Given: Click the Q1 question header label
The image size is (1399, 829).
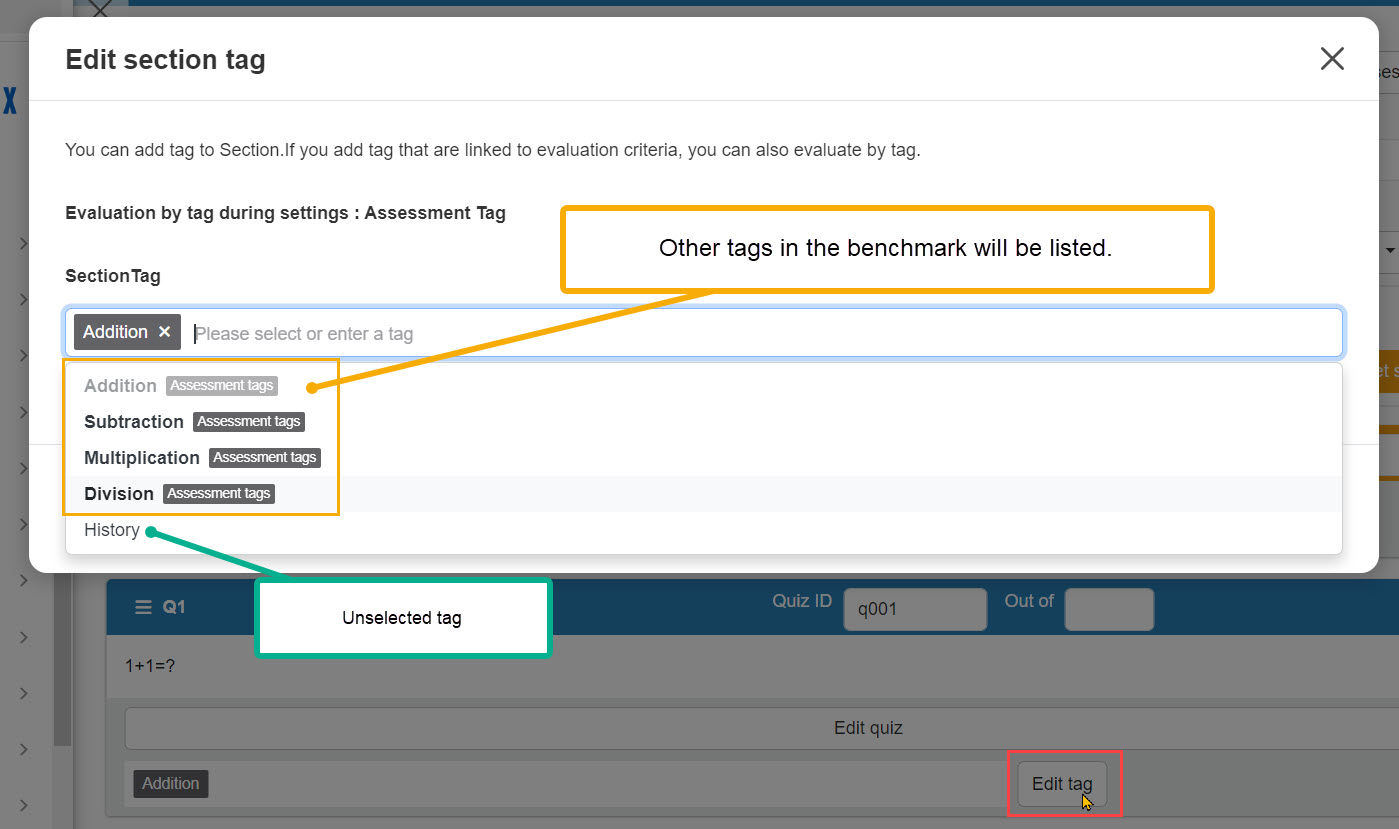Looking at the screenshot, I should pyautogui.click(x=174, y=607).
